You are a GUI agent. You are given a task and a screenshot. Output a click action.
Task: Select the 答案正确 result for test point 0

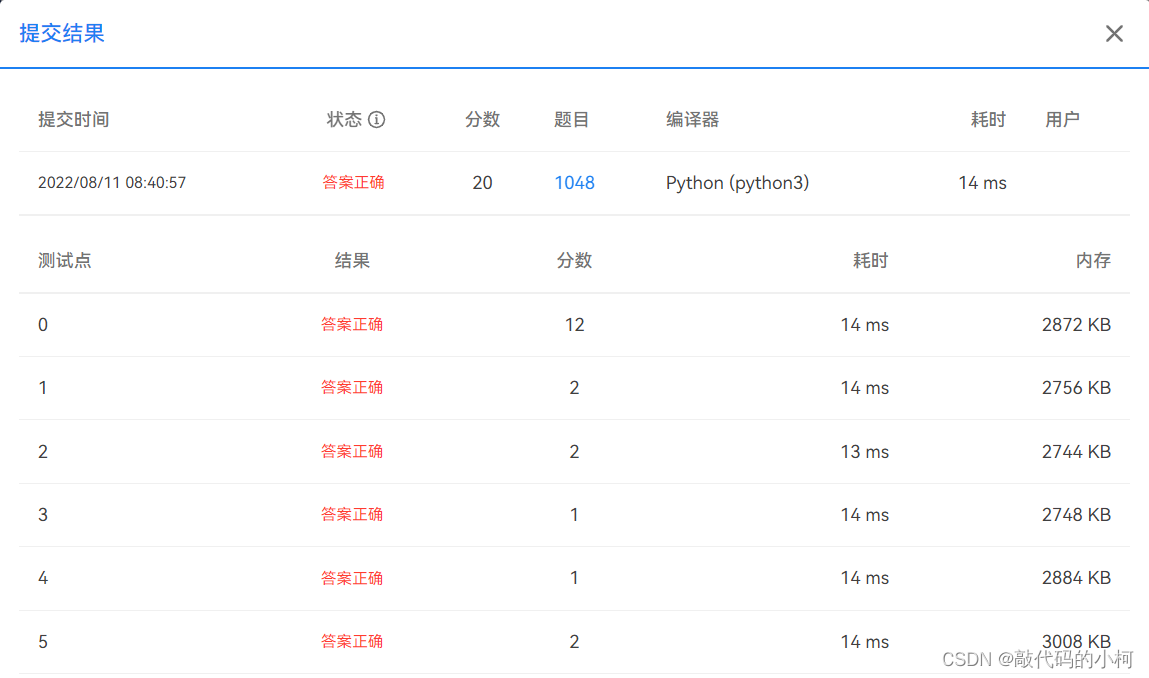coord(353,324)
